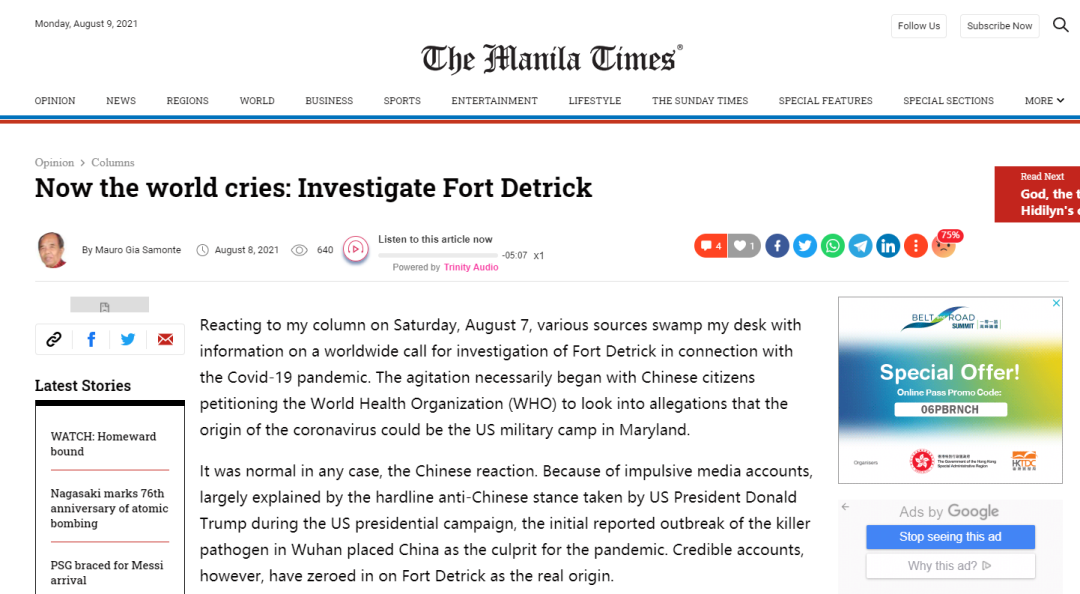Click the angry face reaction emoji
The width and height of the screenshot is (1080, 594).
pos(943,246)
